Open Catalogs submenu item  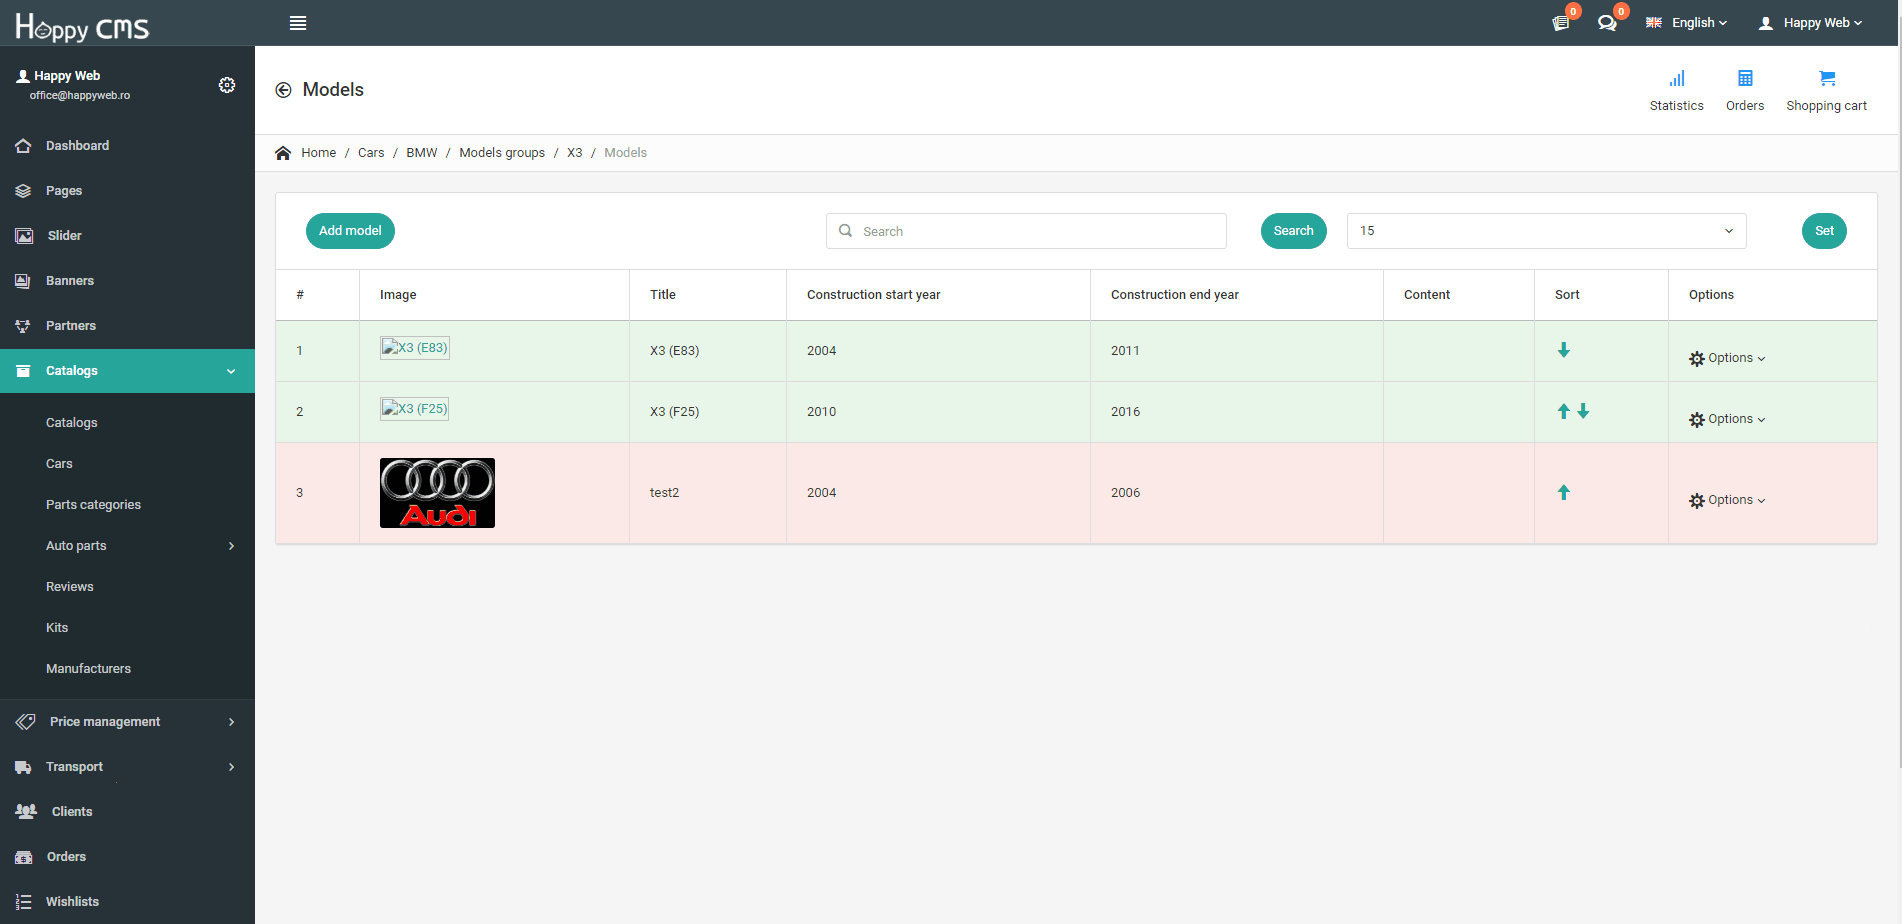[x=72, y=423]
